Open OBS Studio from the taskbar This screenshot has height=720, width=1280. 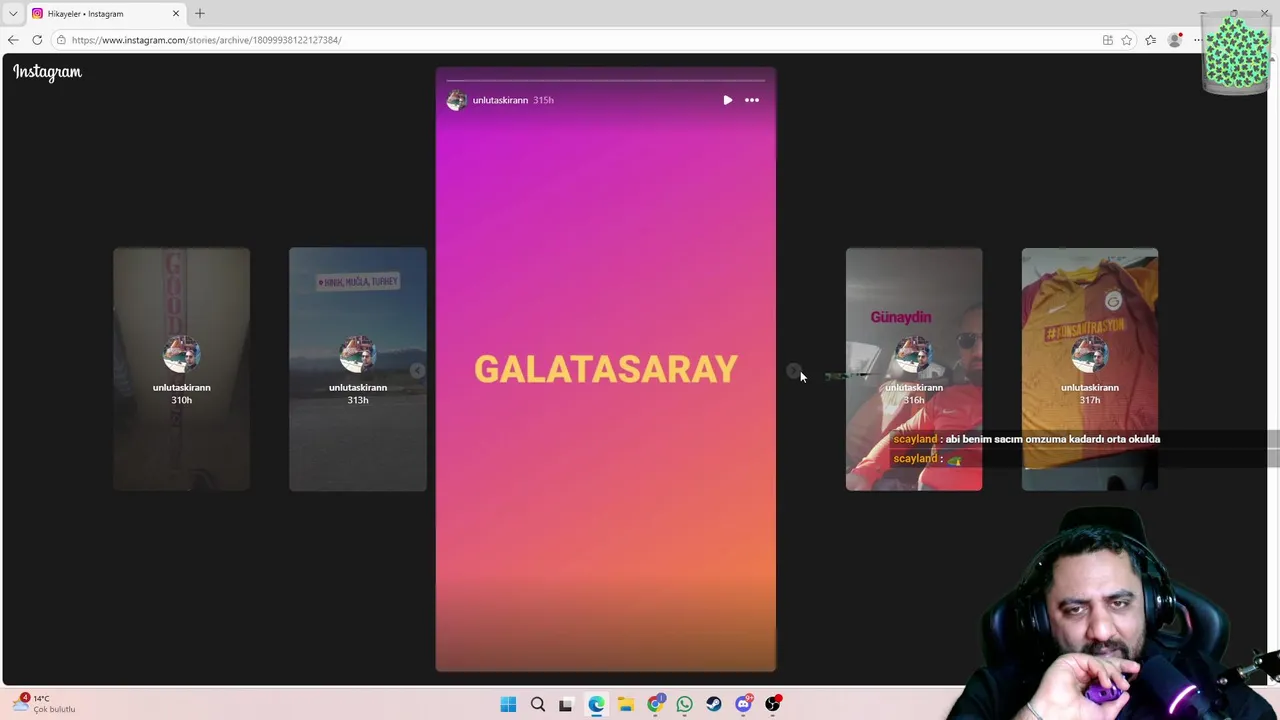point(773,704)
